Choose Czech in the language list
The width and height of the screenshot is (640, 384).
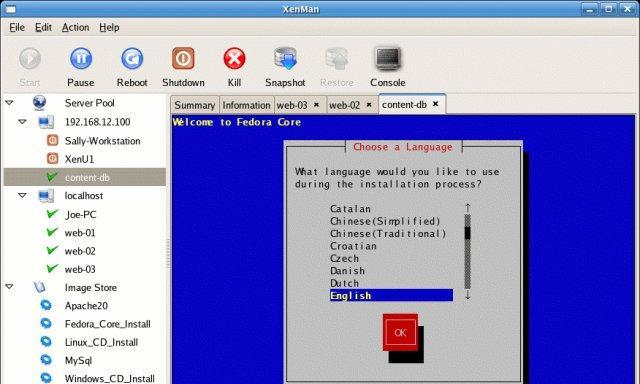click(x=344, y=258)
